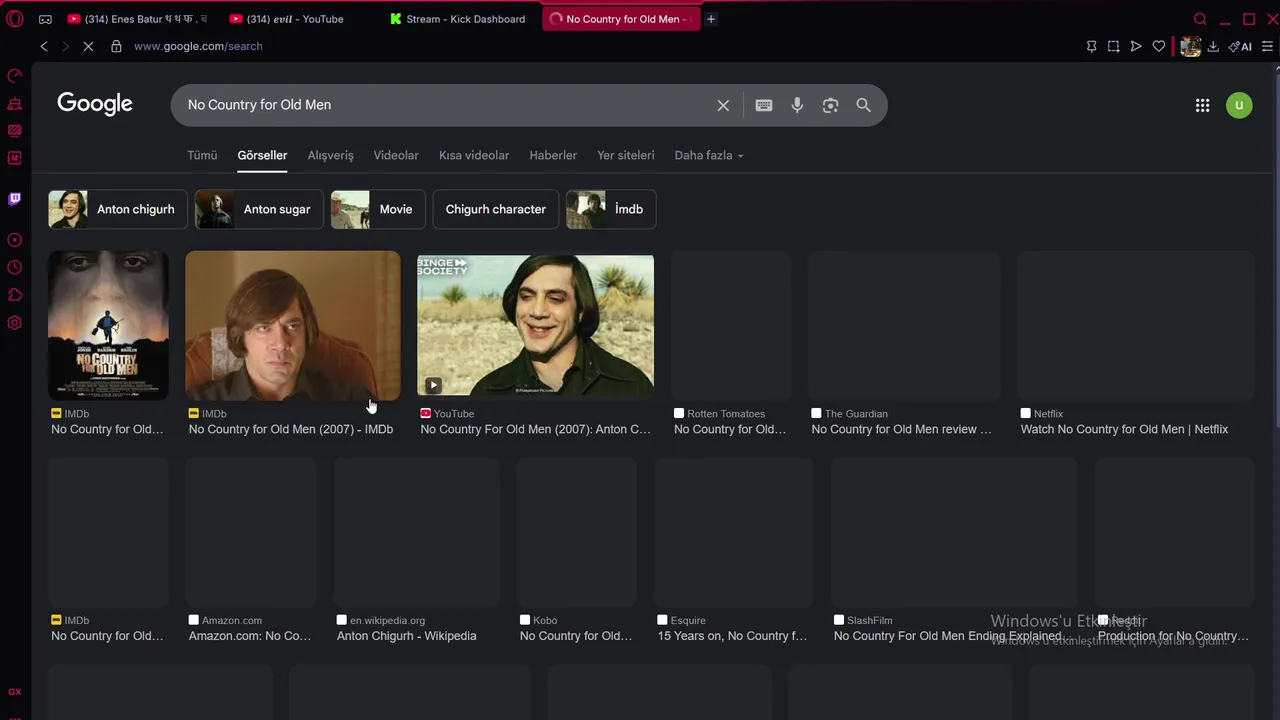1280x720 pixels.
Task: Open the GX icon at sidebar bottom
Action: (15, 692)
